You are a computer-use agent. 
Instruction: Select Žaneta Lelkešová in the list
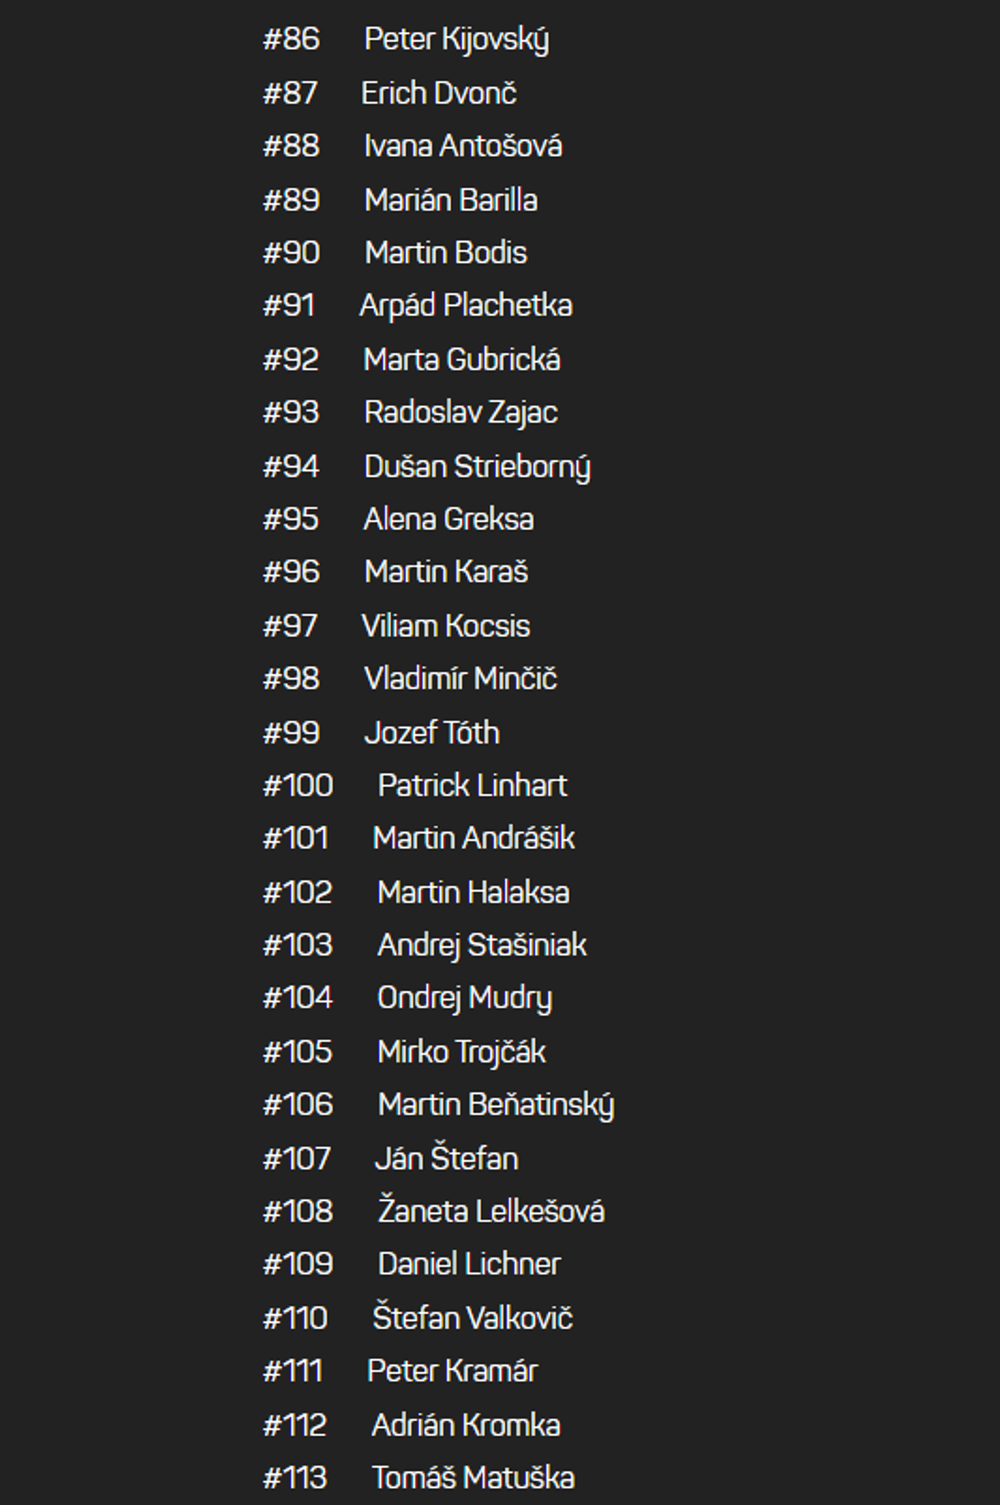490,1211
